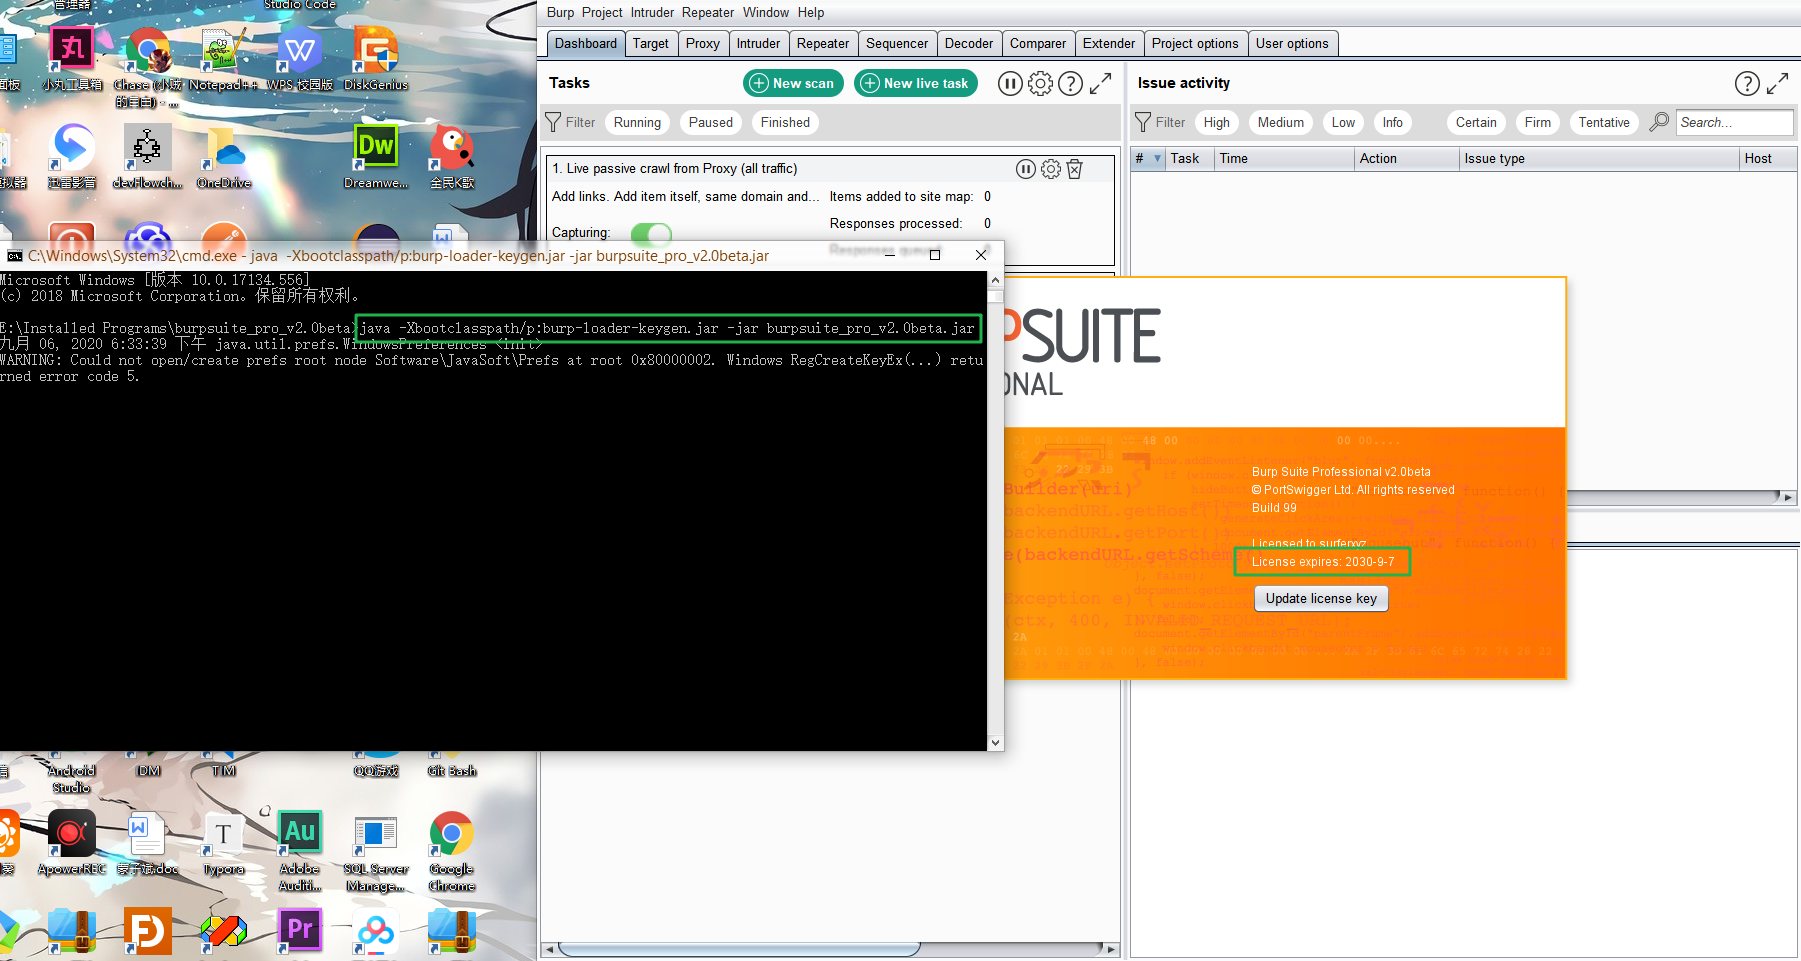Click the Issue type column header
The image size is (1801, 961).
(1599, 159)
